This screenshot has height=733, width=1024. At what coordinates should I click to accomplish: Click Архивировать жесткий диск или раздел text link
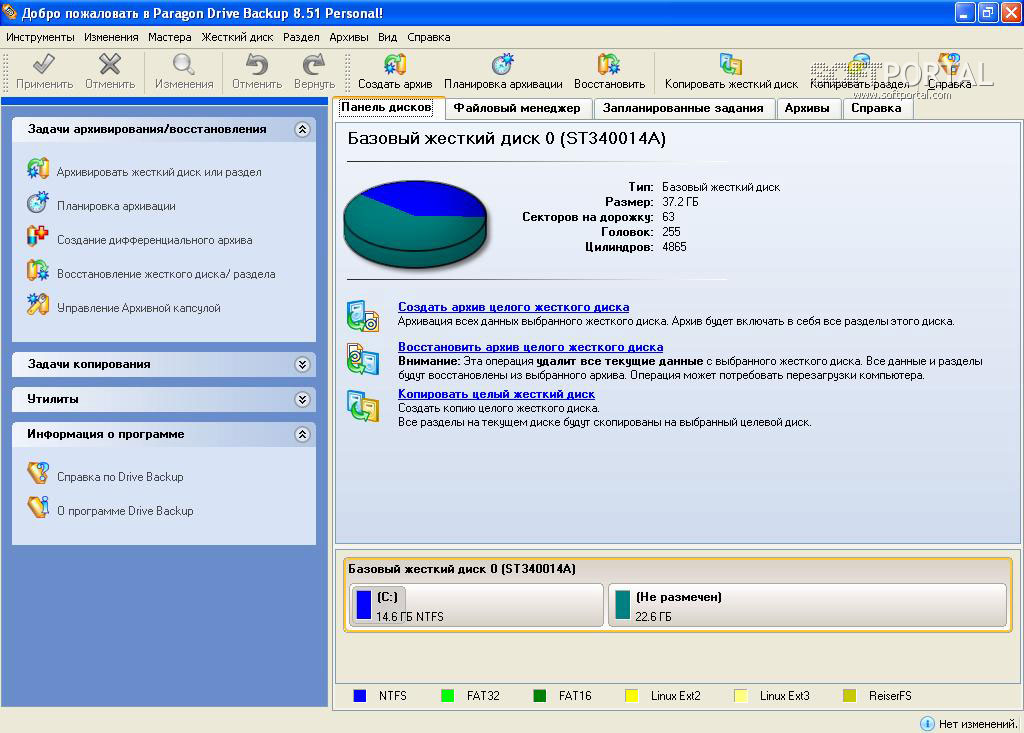pos(159,172)
